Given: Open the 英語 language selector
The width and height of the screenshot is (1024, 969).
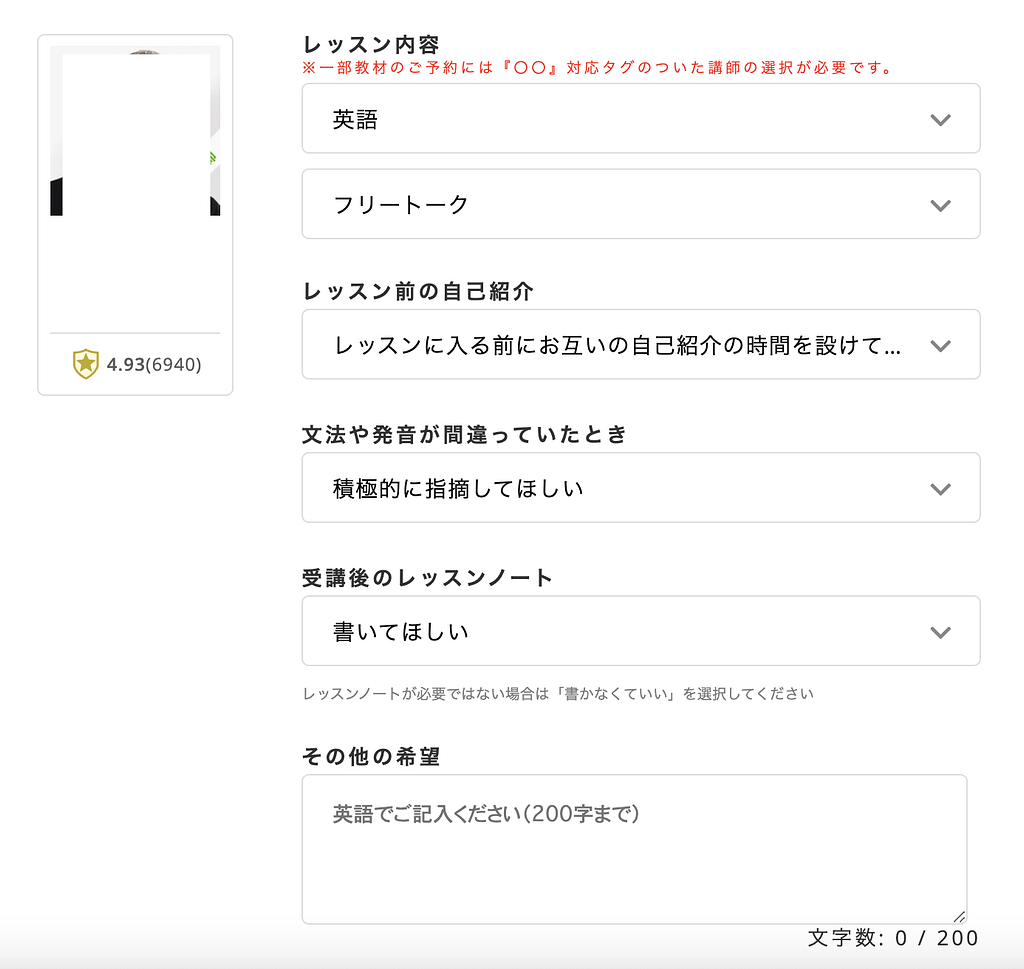Looking at the screenshot, I should tap(640, 118).
